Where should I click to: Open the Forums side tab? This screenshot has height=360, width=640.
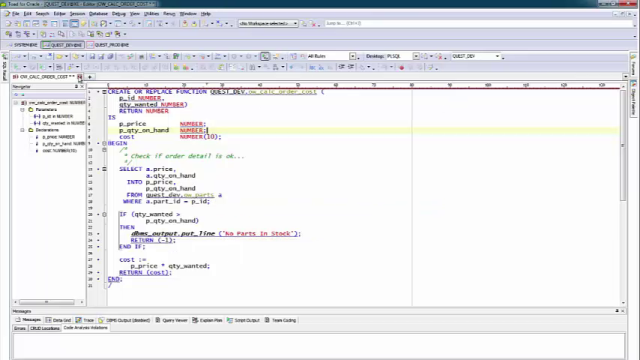(x=633, y=65)
